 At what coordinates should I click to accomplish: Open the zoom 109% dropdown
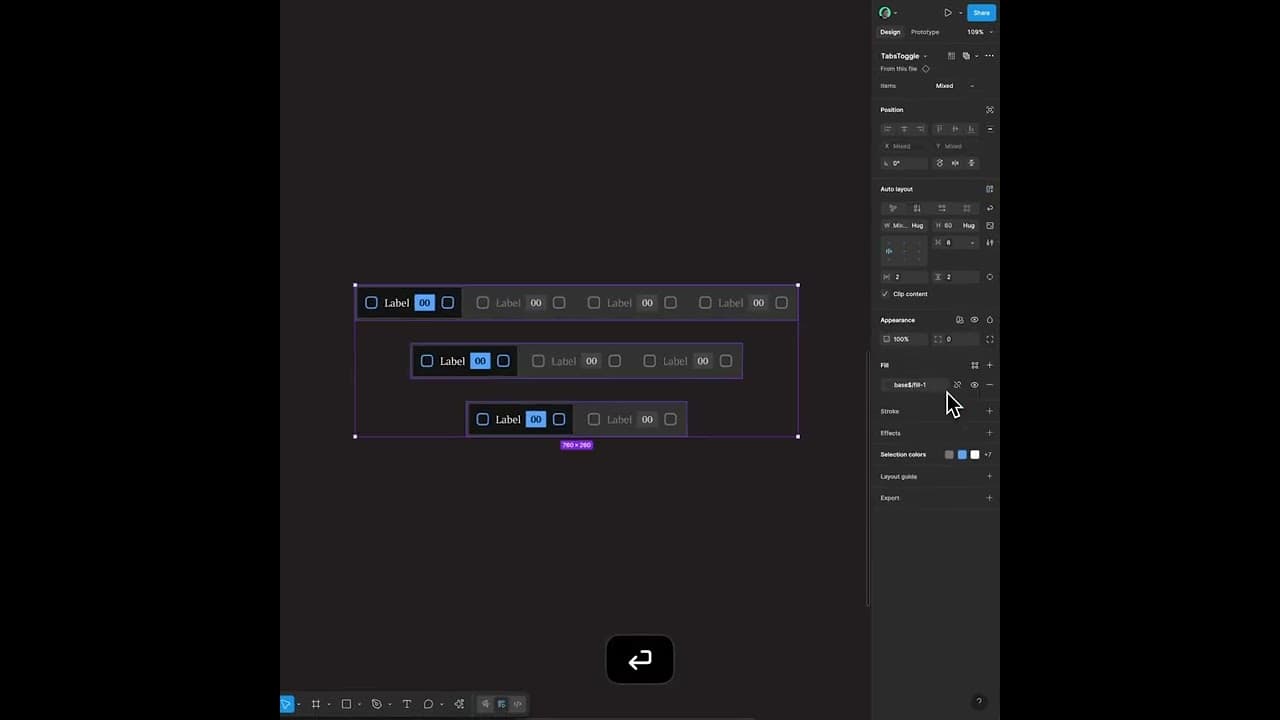[980, 32]
